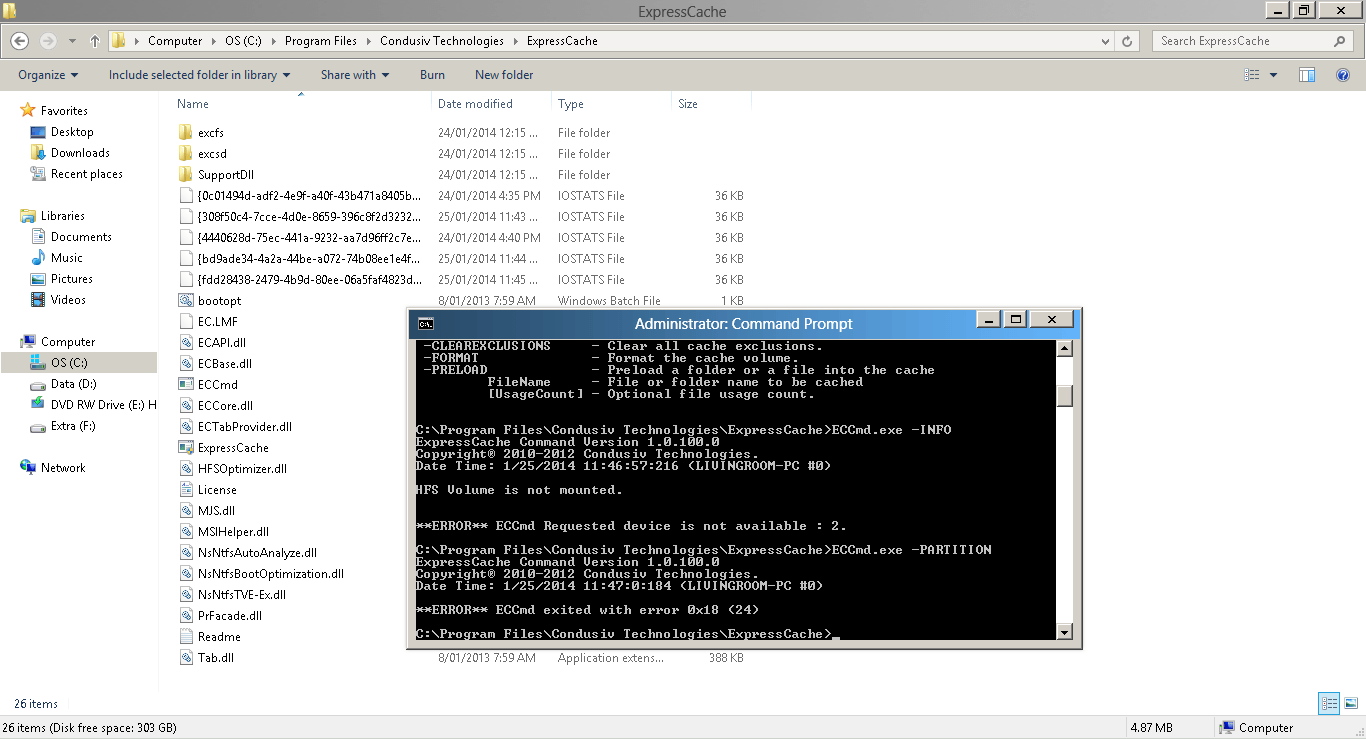Viewport: 1366px width, 739px height.
Task: Open the Pictures library
Action: pos(72,279)
